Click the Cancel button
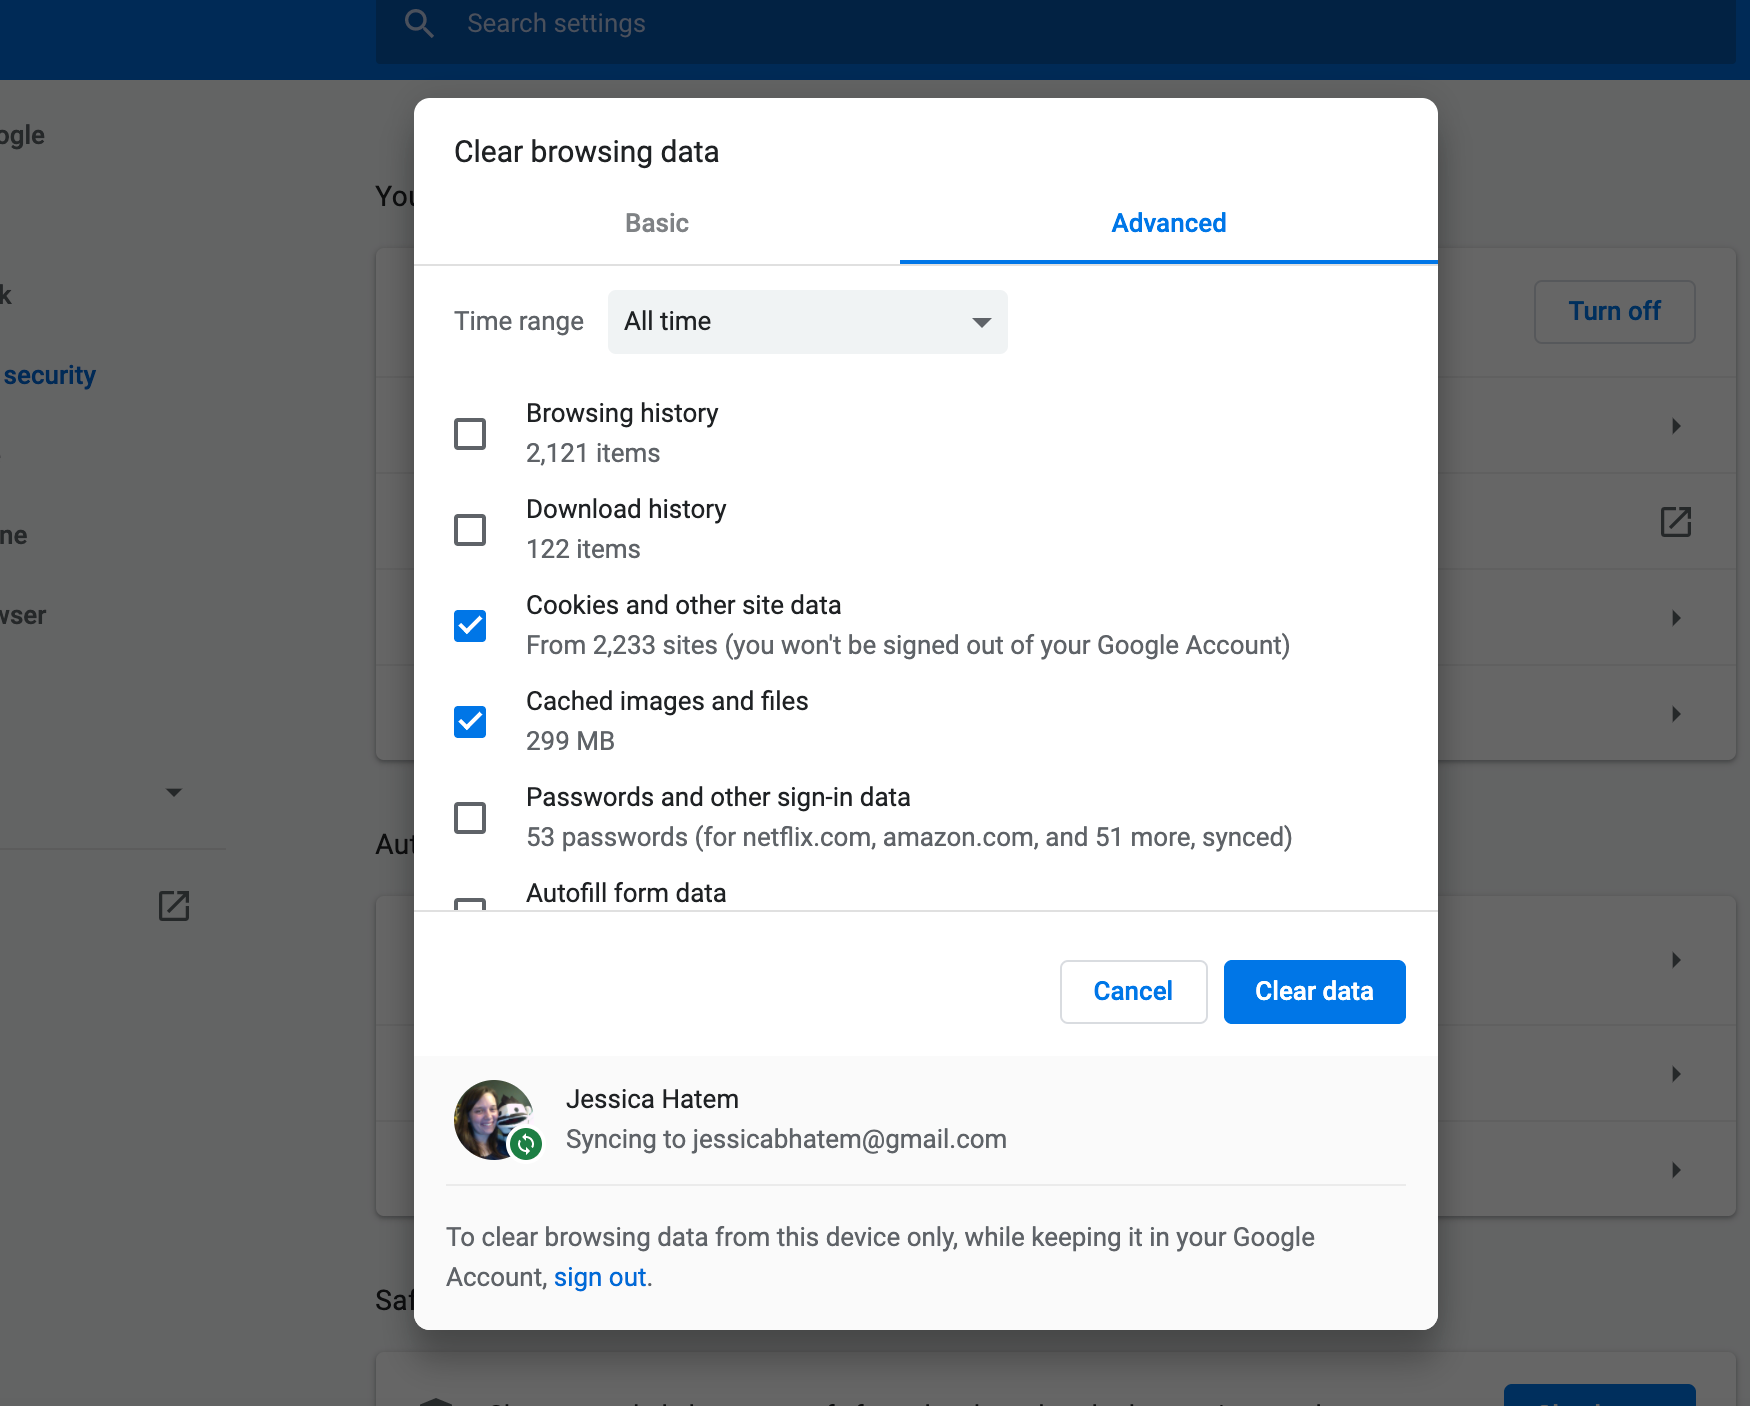1750x1406 pixels. click(x=1133, y=992)
